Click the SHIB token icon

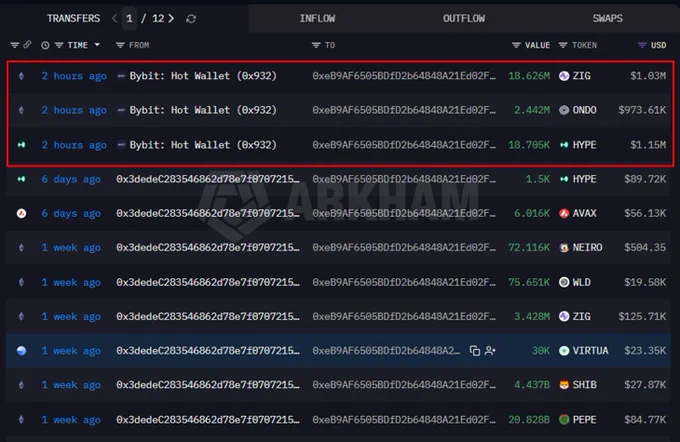[564, 385]
